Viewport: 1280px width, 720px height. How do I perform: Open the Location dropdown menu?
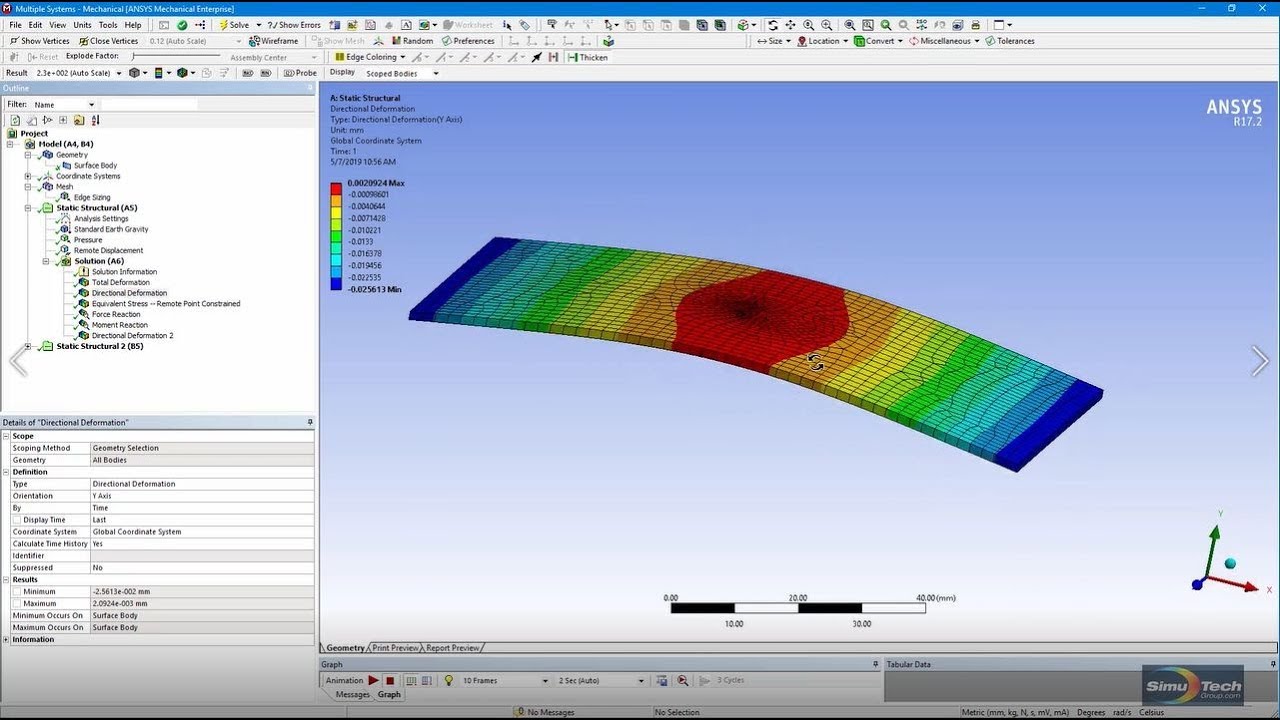pyautogui.click(x=822, y=41)
